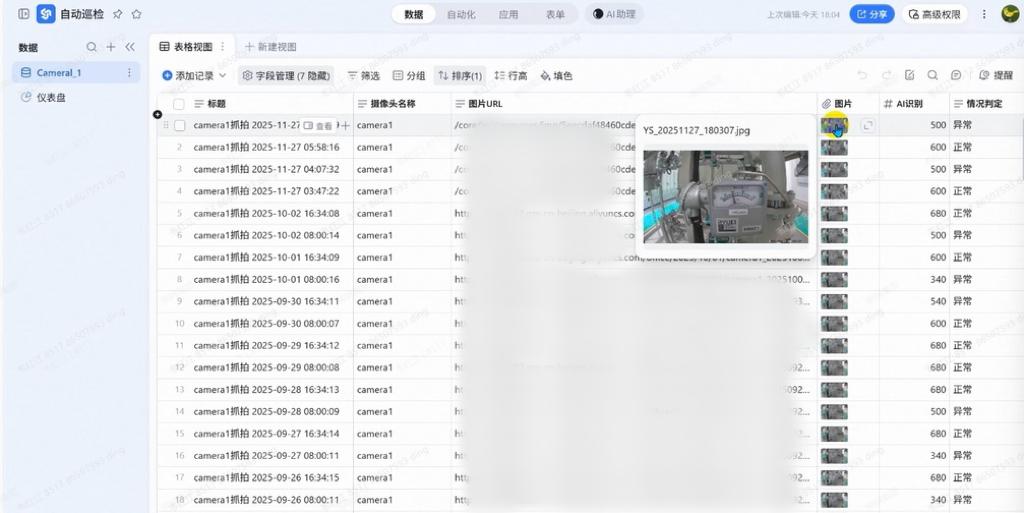Open the comments icon in toolbar
The width and height of the screenshot is (1024, 513).
coord(956,76)
